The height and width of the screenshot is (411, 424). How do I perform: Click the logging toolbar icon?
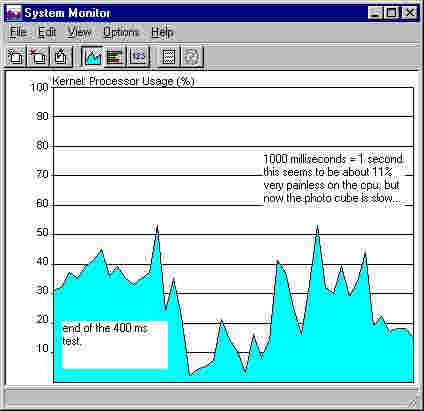169,56
